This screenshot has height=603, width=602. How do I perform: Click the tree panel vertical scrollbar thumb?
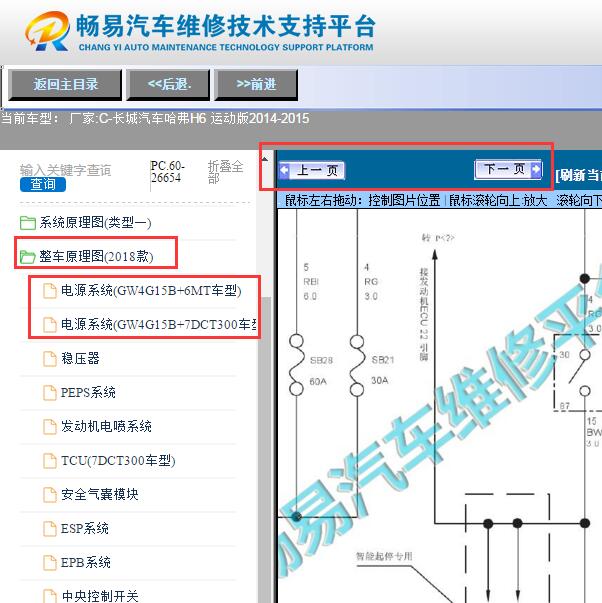[x=265, y=450]
